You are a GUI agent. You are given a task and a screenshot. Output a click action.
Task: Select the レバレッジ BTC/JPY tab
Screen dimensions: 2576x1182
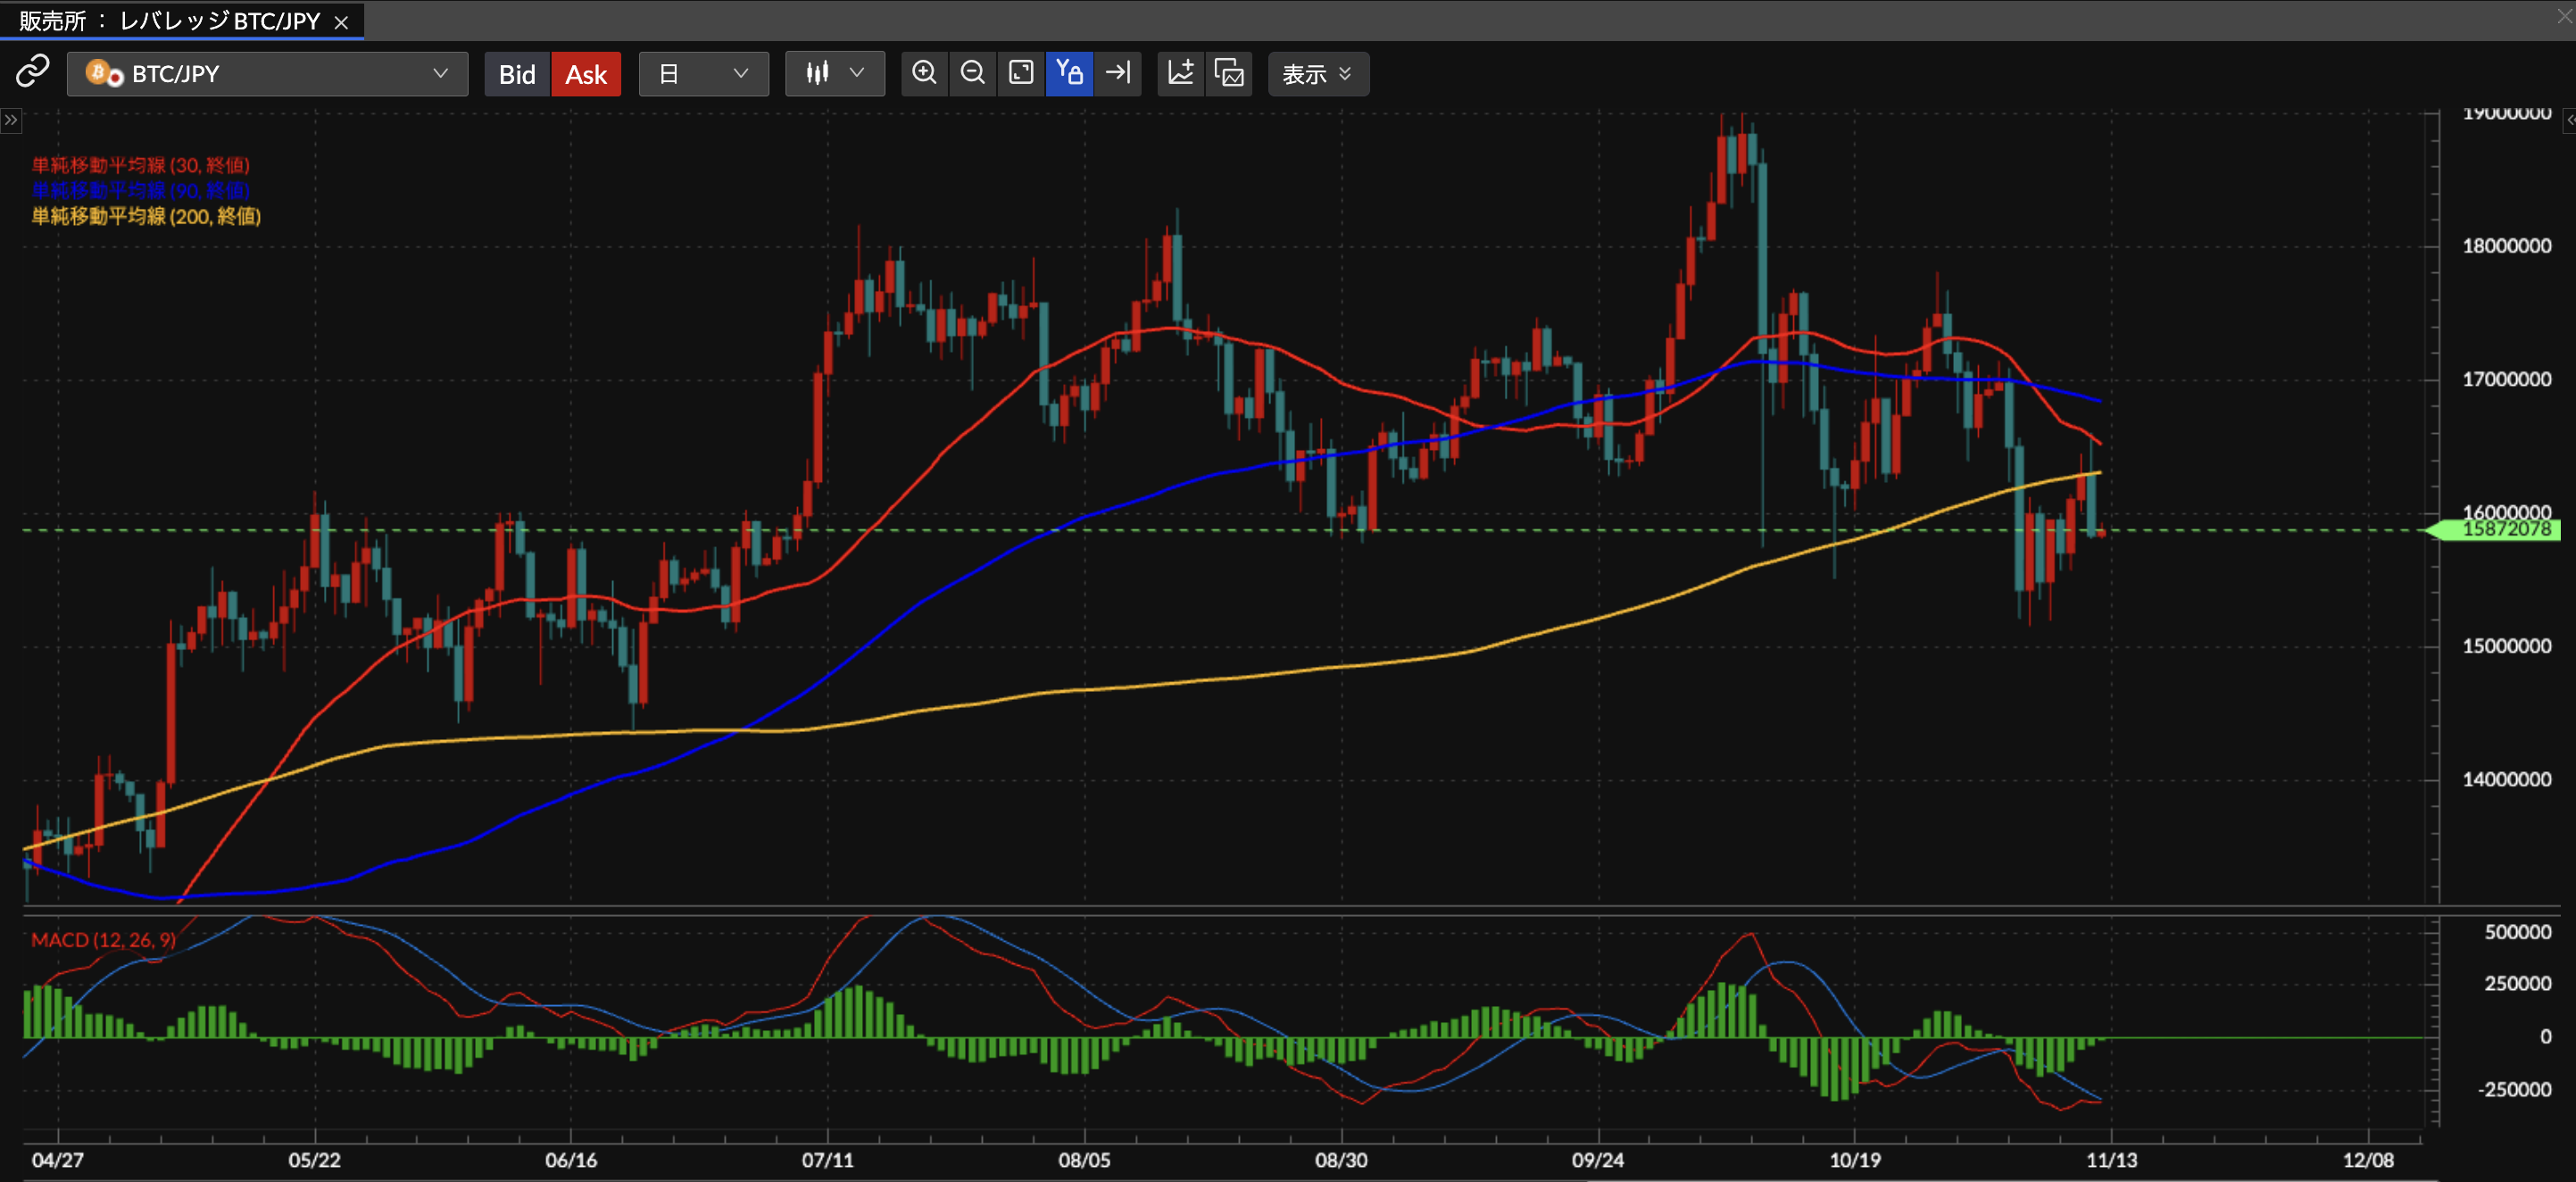[x=170, y=21]
